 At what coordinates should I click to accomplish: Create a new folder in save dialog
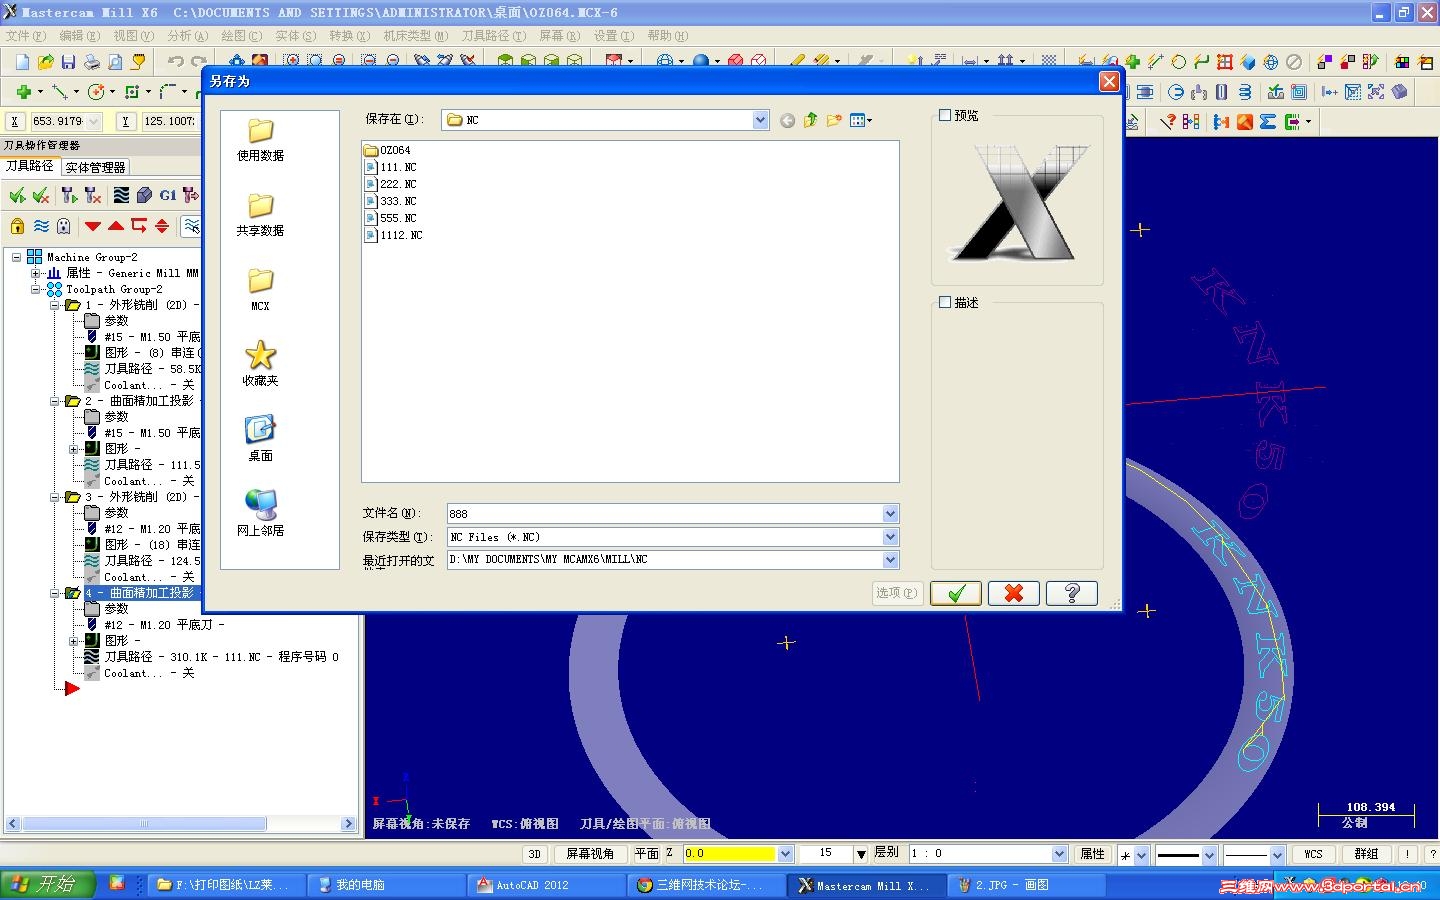click(x=834, y=120)
